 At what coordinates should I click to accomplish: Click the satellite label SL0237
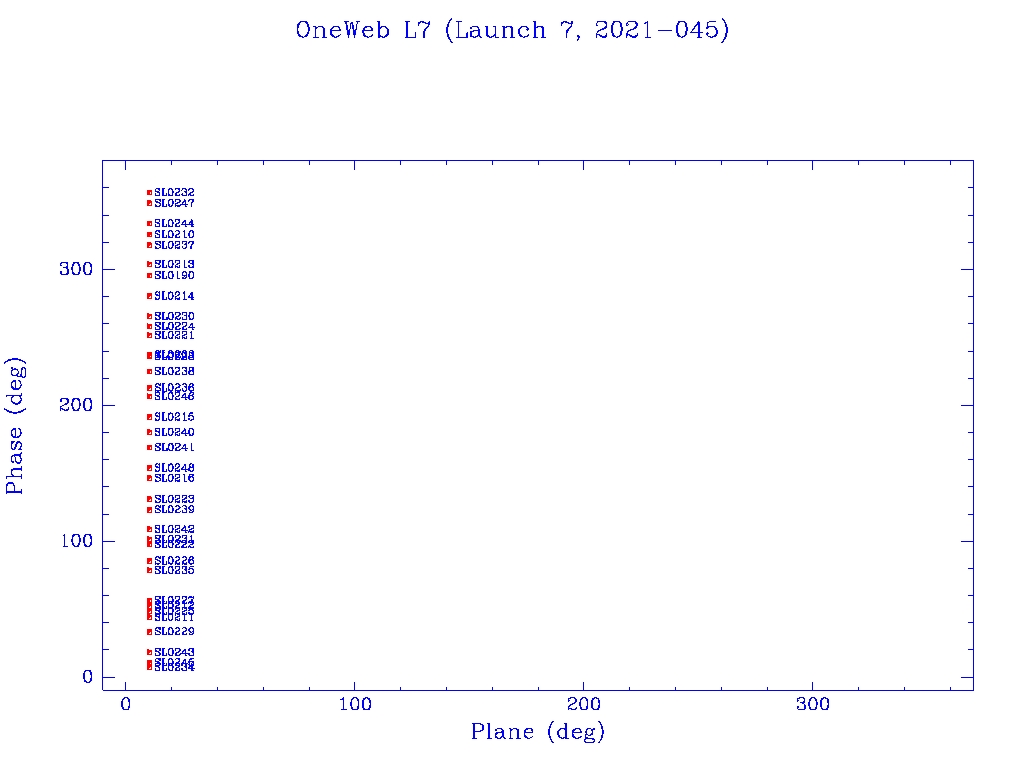(x=174, y=246)
